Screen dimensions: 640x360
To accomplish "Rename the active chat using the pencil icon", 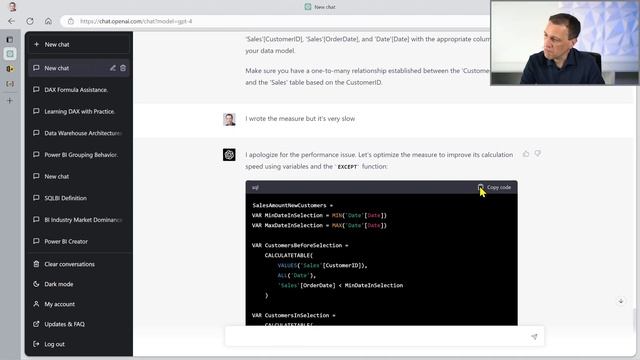I will (113, 68).
